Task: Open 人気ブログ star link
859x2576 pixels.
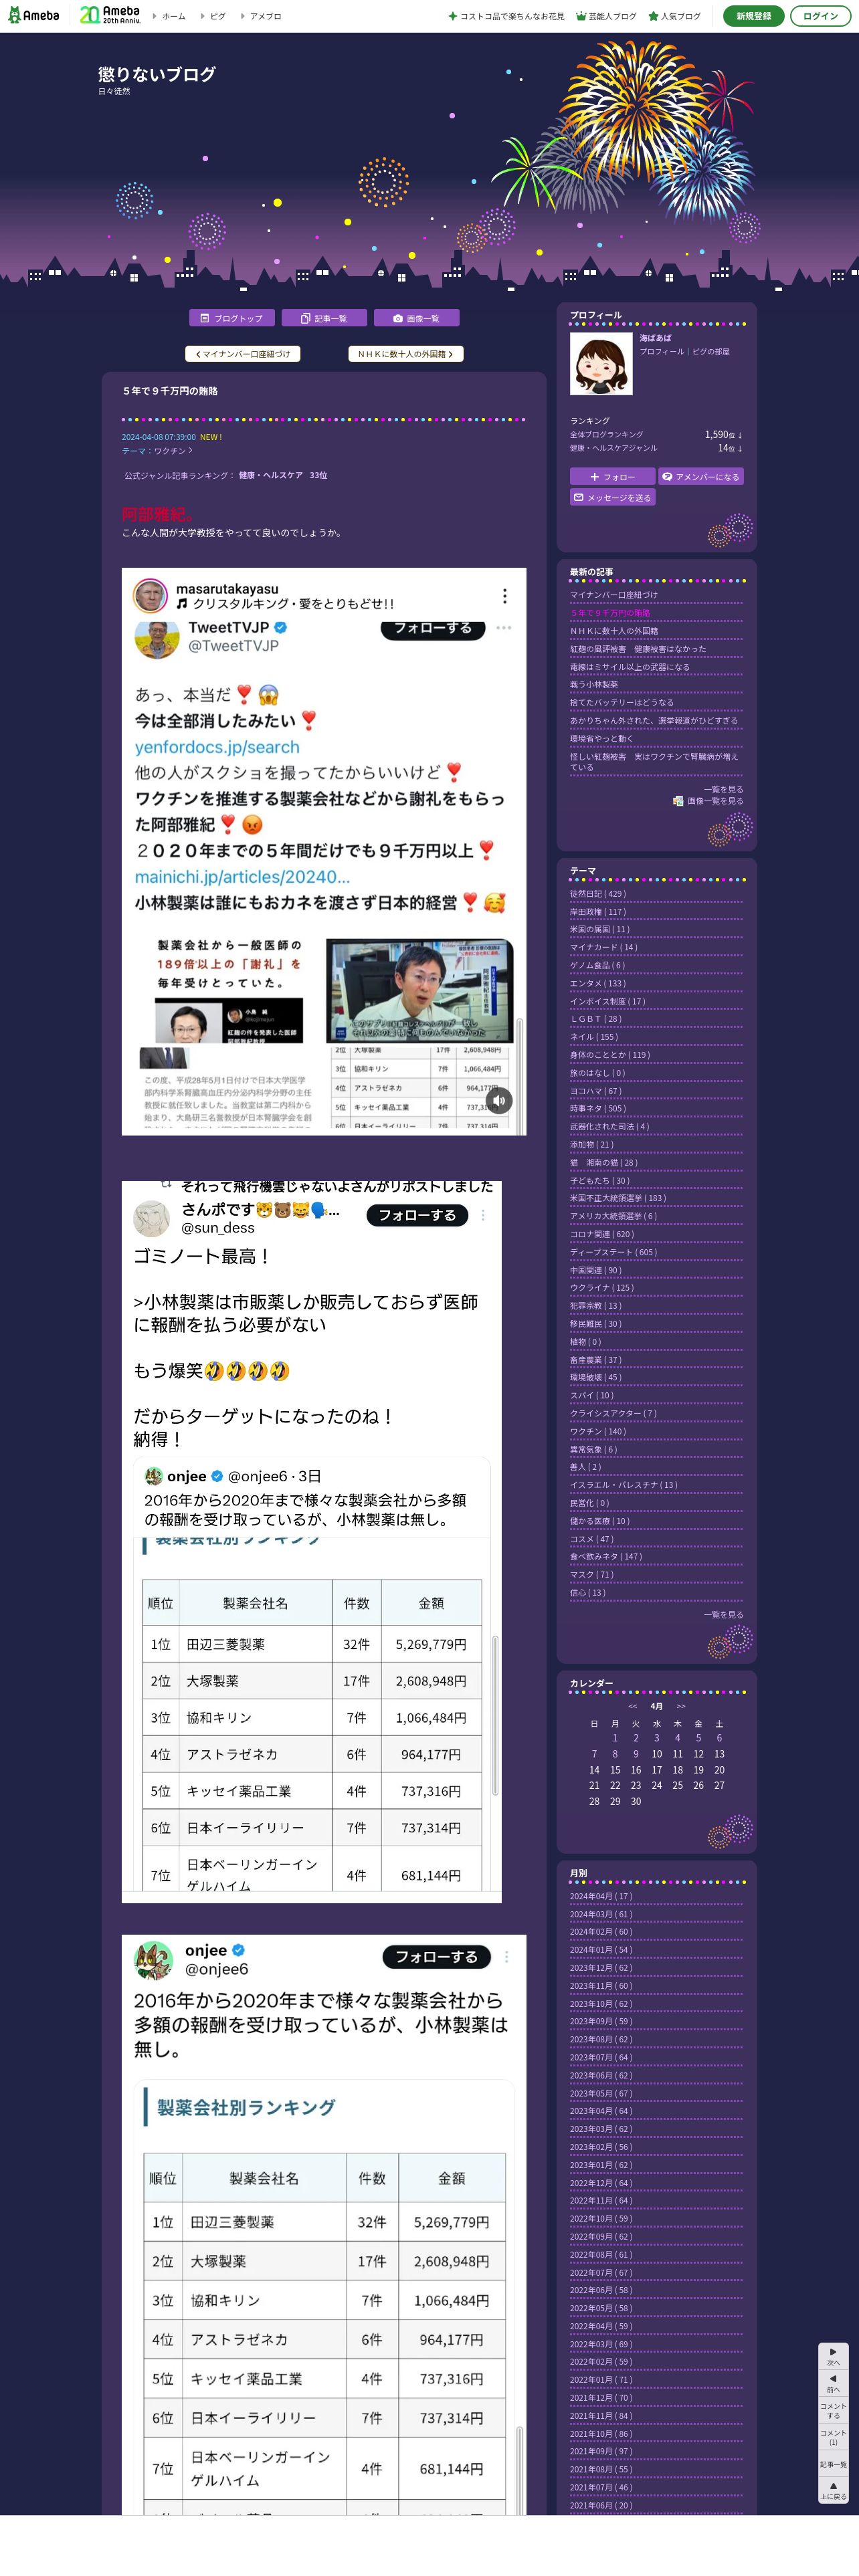Action: 675,17
